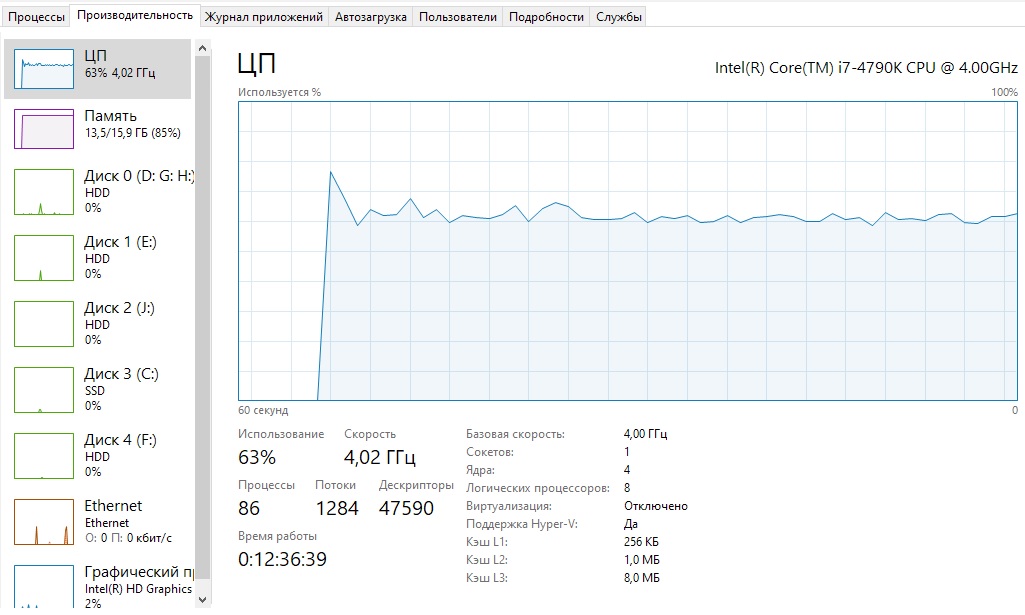Screen dimensions: 1025x615
Task: Click the processes count 86
Action: click(x=249, y=508)
